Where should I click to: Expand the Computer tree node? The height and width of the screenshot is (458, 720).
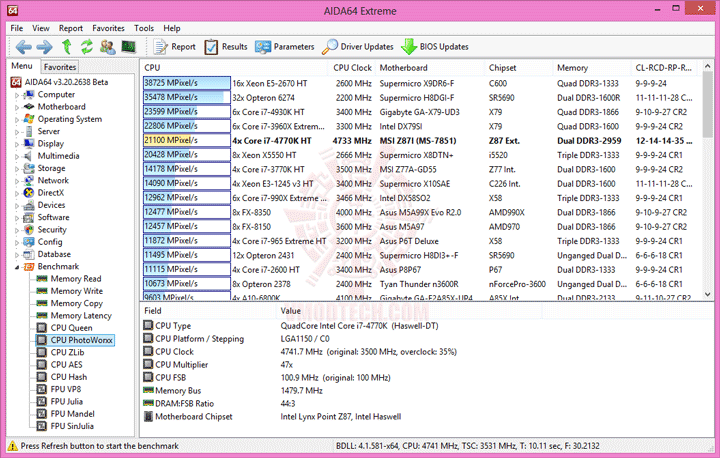pos(17,95)
